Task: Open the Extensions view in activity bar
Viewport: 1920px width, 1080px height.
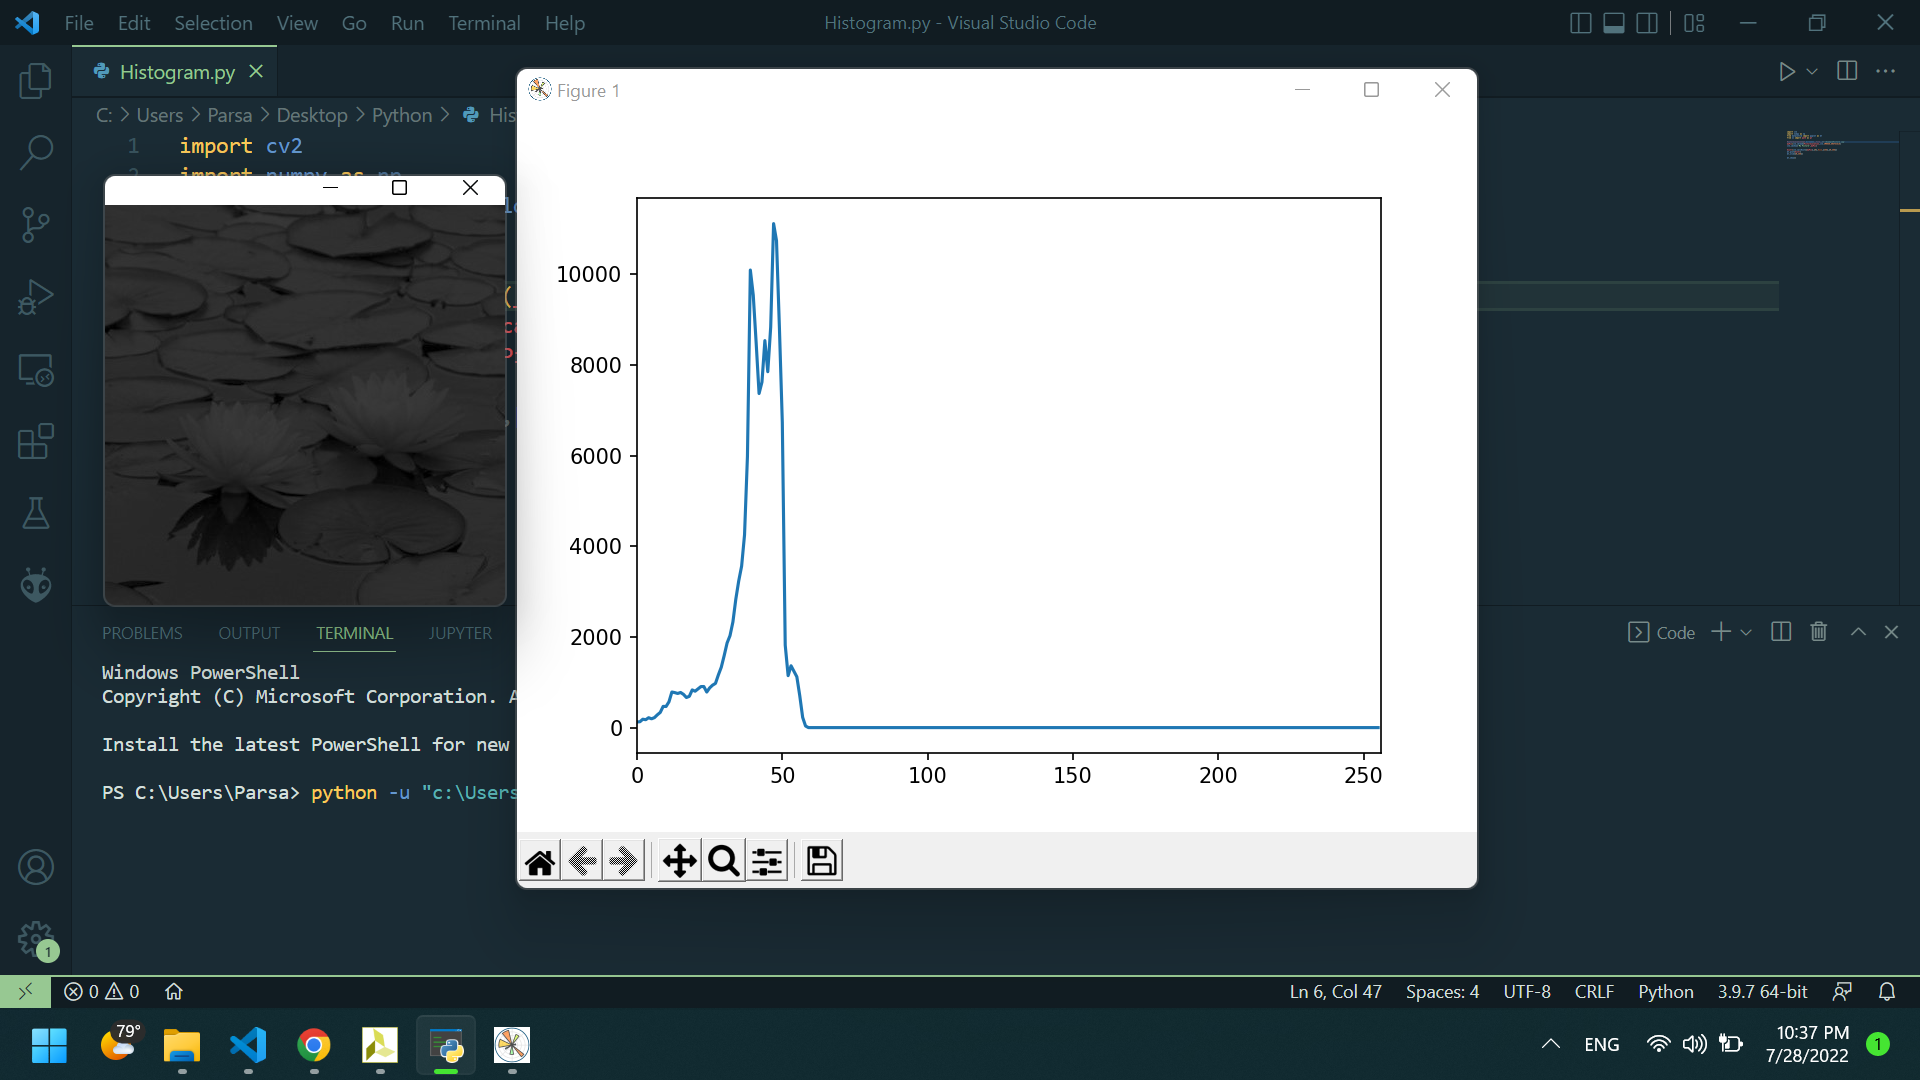Action: click(x=36, y=441)
